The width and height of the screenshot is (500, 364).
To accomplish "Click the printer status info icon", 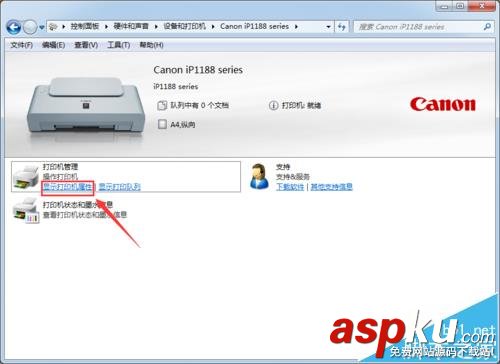I will pos(273,106).
